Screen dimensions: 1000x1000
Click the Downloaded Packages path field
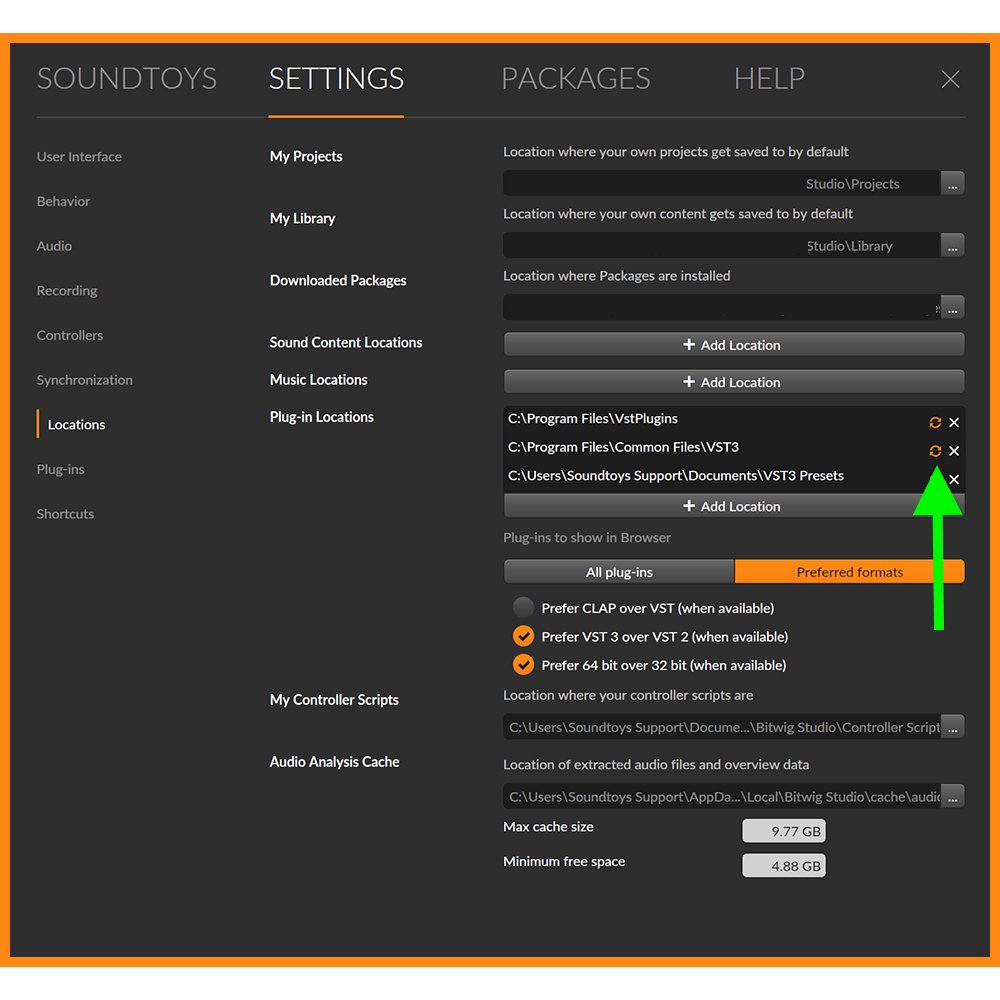(722, 307)
